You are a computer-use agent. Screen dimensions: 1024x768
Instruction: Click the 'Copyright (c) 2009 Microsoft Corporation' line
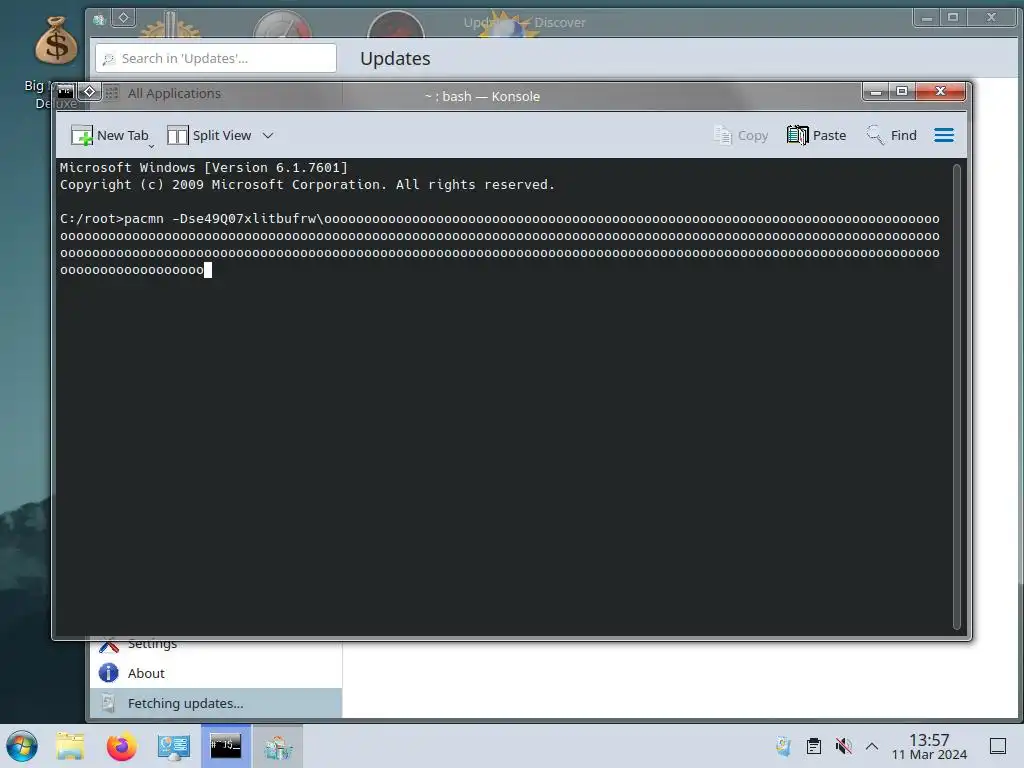click(307, 185)
